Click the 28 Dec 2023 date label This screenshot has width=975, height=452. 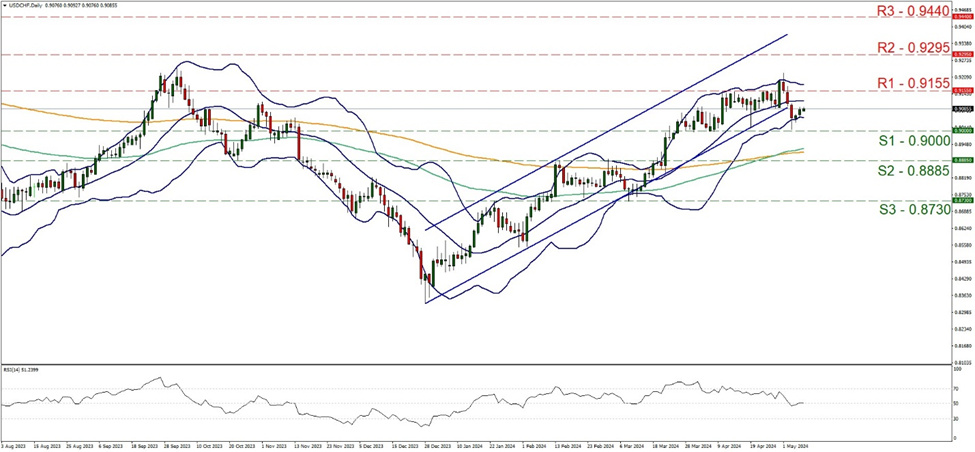(x=436, y=446)
